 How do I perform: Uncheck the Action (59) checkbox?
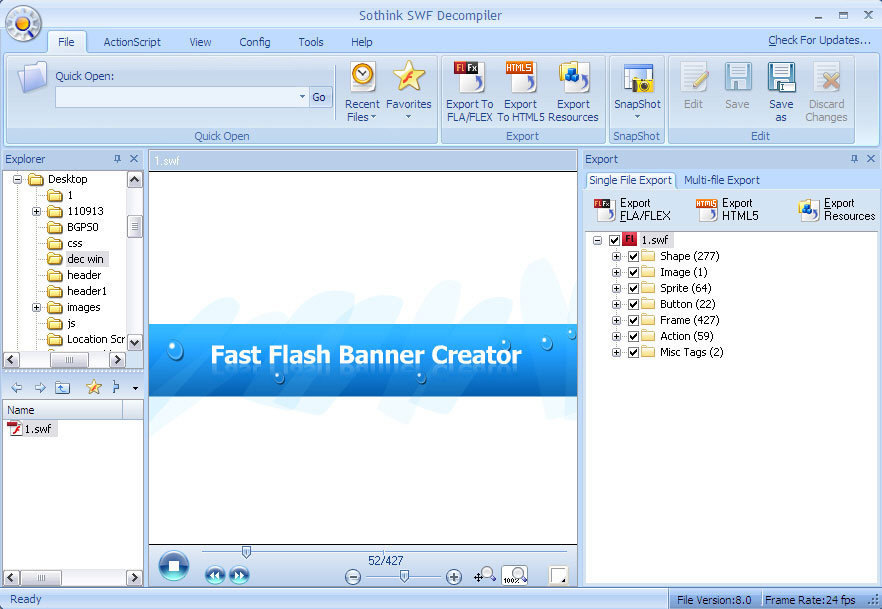click(x=633, y=336)
